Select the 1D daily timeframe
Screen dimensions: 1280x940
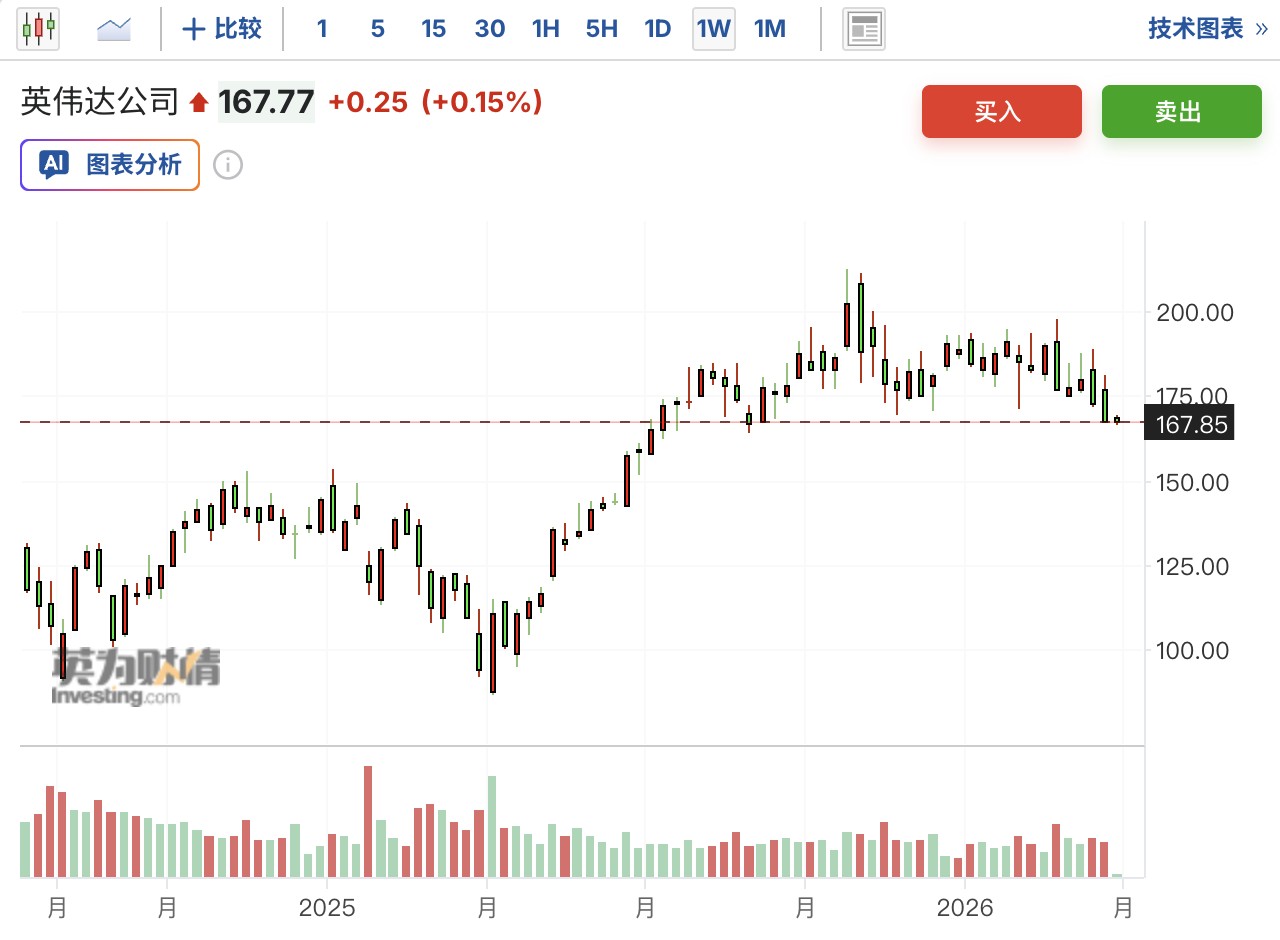(658, 29)
